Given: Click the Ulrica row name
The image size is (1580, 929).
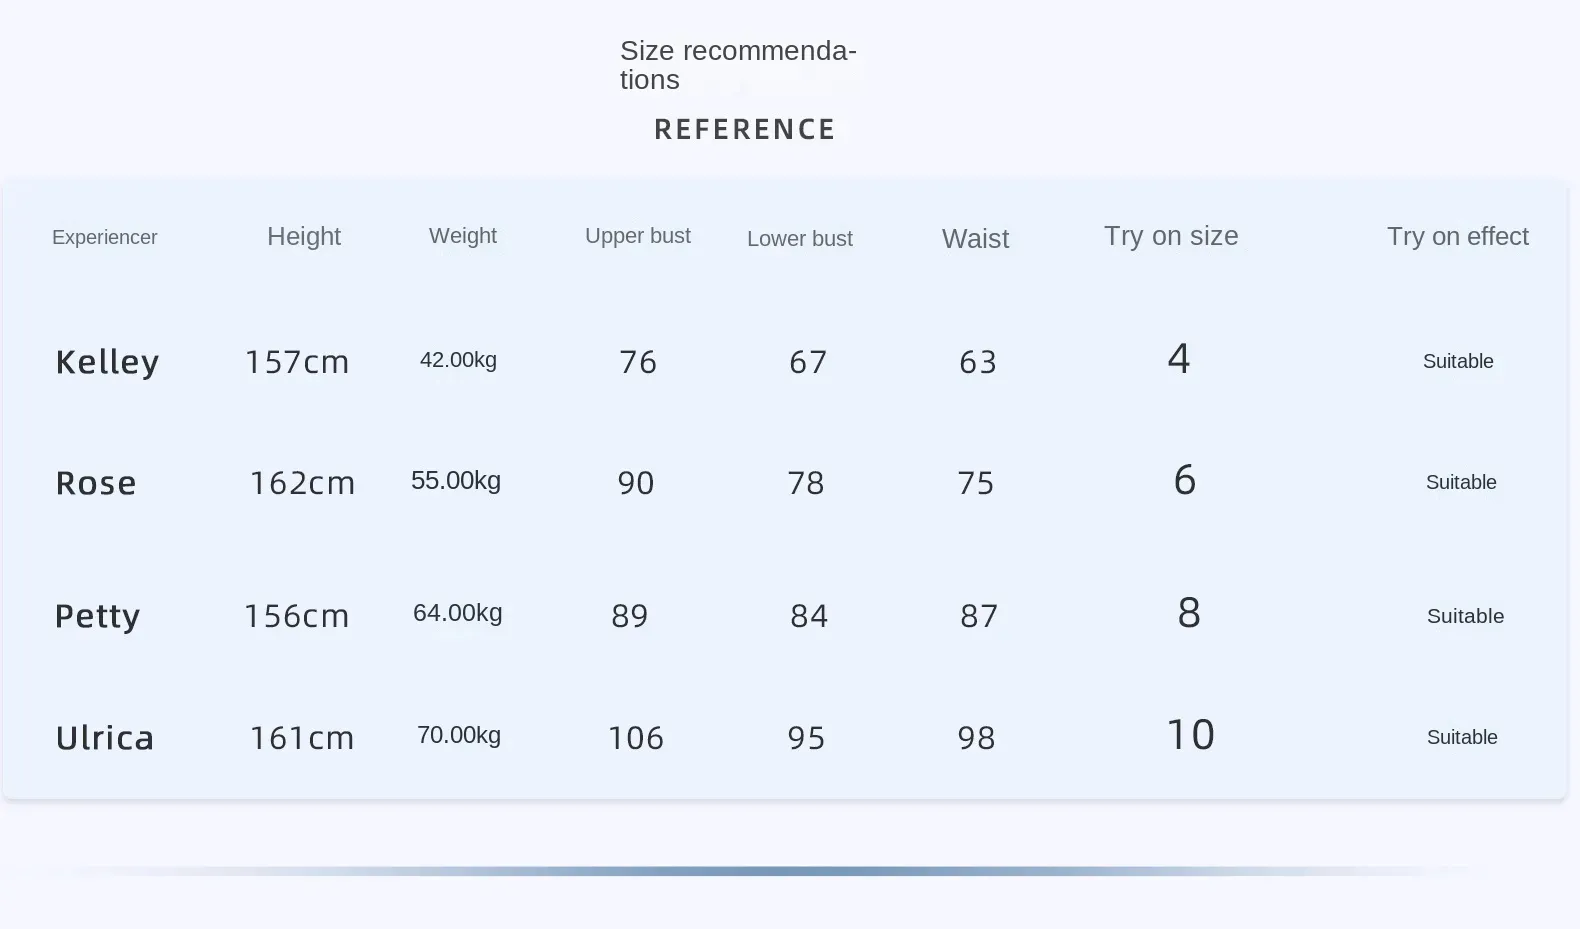Looking at the screenshot, I should point(105,738).
